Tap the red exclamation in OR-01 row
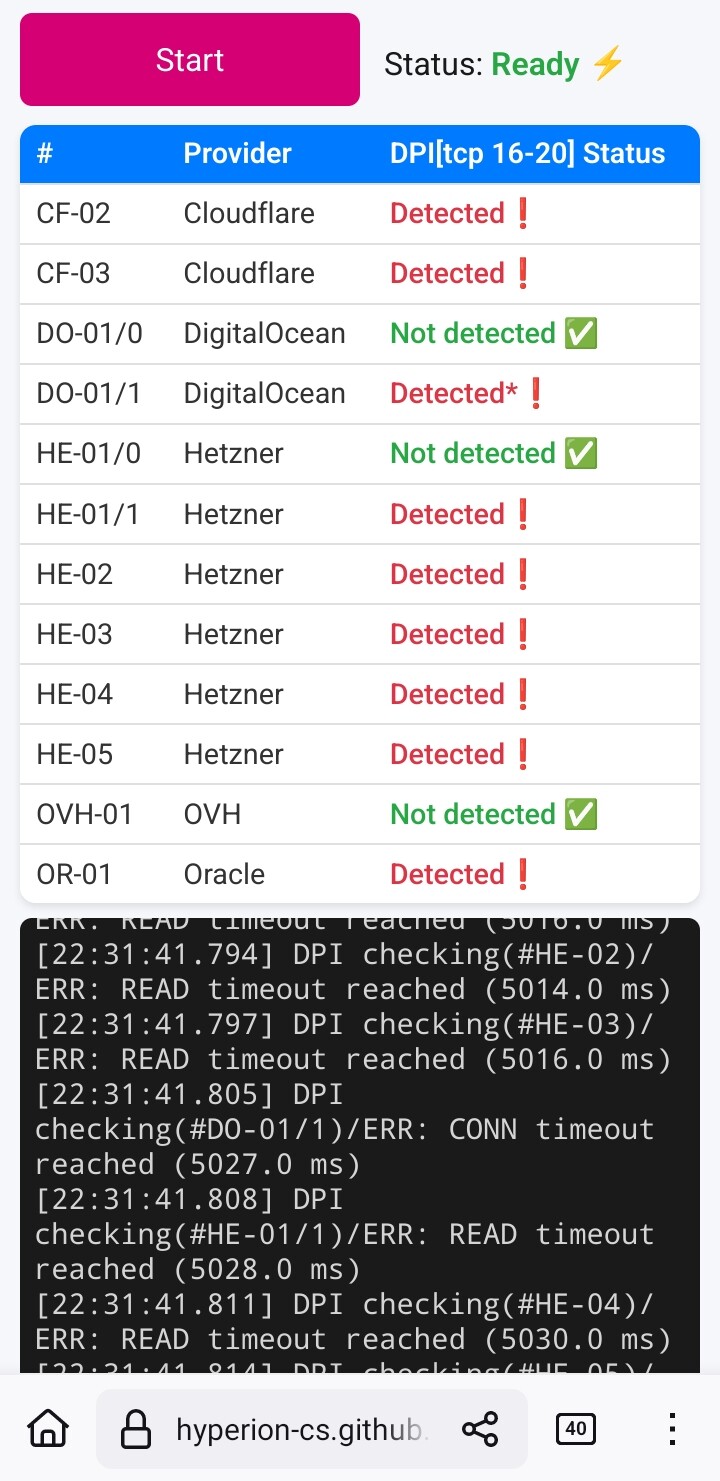720x1481 pixels. pos(522,875)
